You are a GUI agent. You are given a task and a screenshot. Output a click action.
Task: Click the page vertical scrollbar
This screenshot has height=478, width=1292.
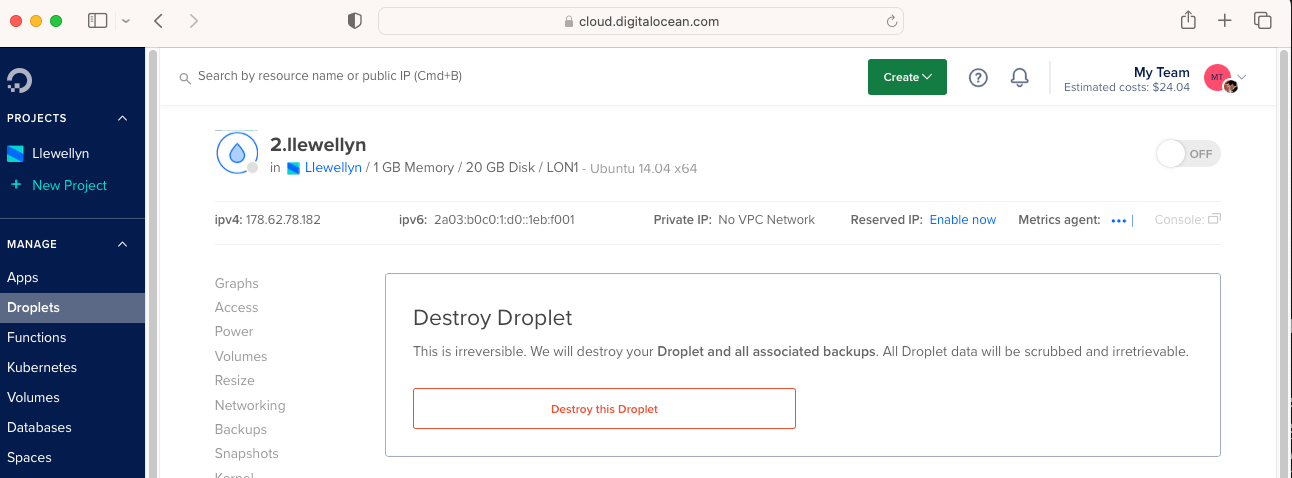pos(1284,263)
